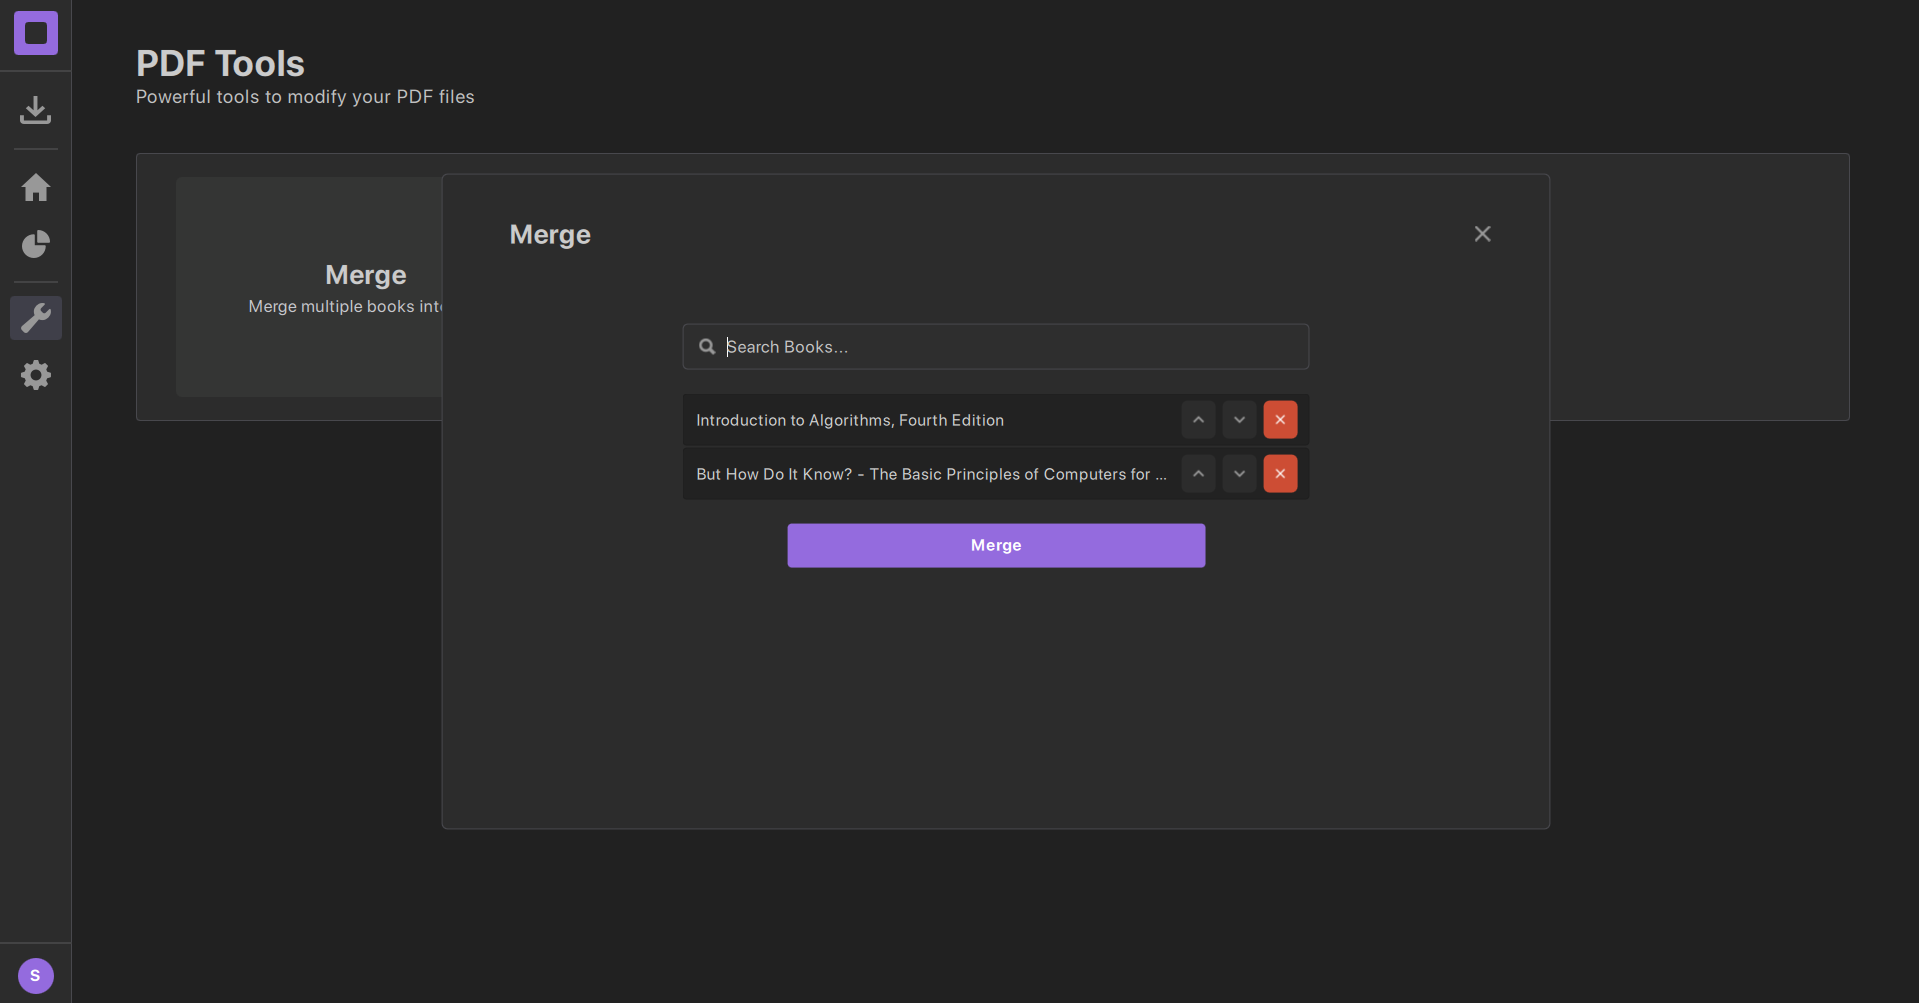Image resolution: width=1919 pixels, height=1003 pixels.
Task: Close the Merge dialog with X
Action: click(1482, 234)
